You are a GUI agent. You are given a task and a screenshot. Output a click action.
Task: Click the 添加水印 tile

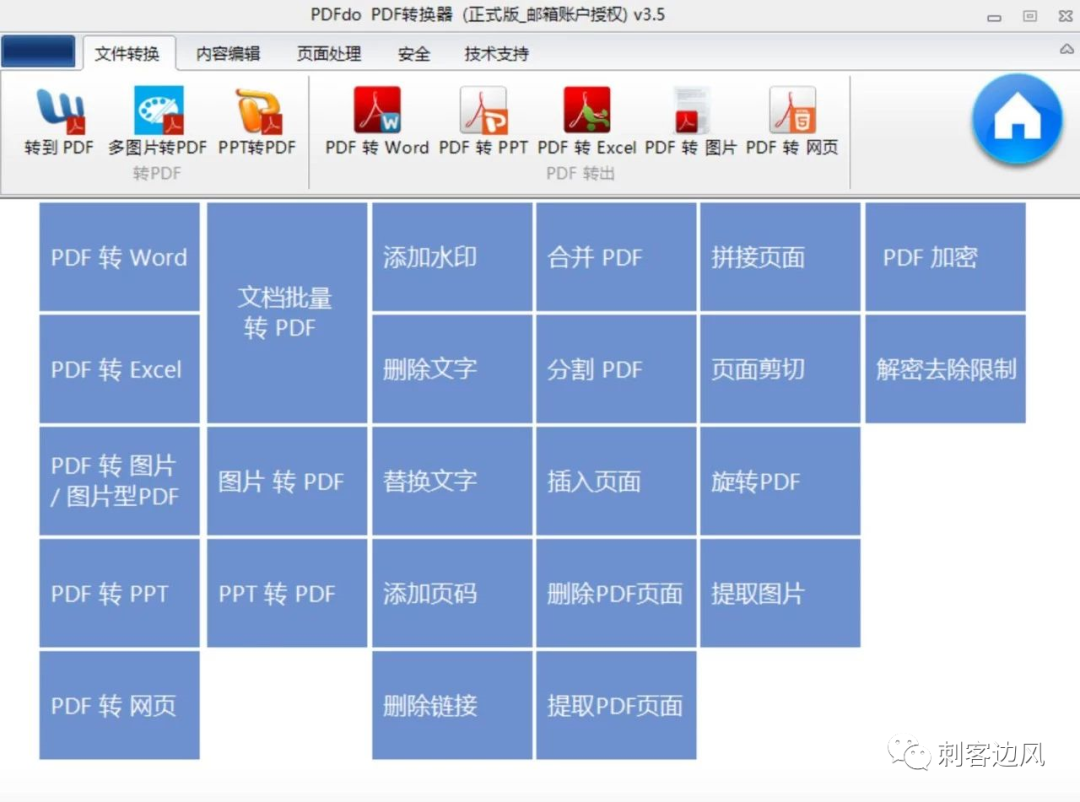452,257
